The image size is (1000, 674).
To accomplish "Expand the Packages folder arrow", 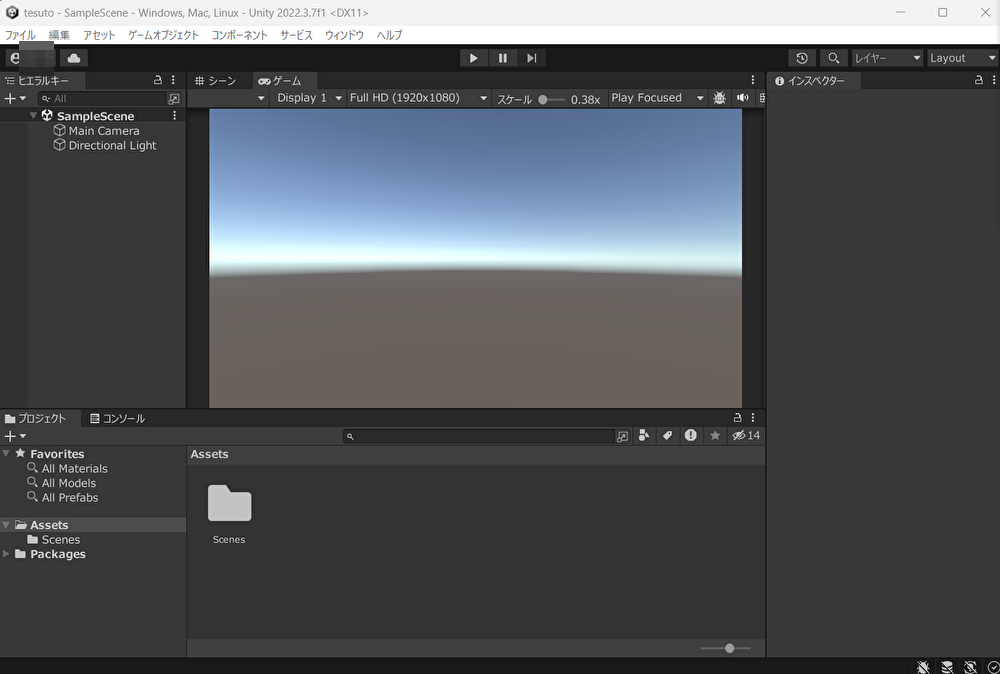I will tap(6, 554).
